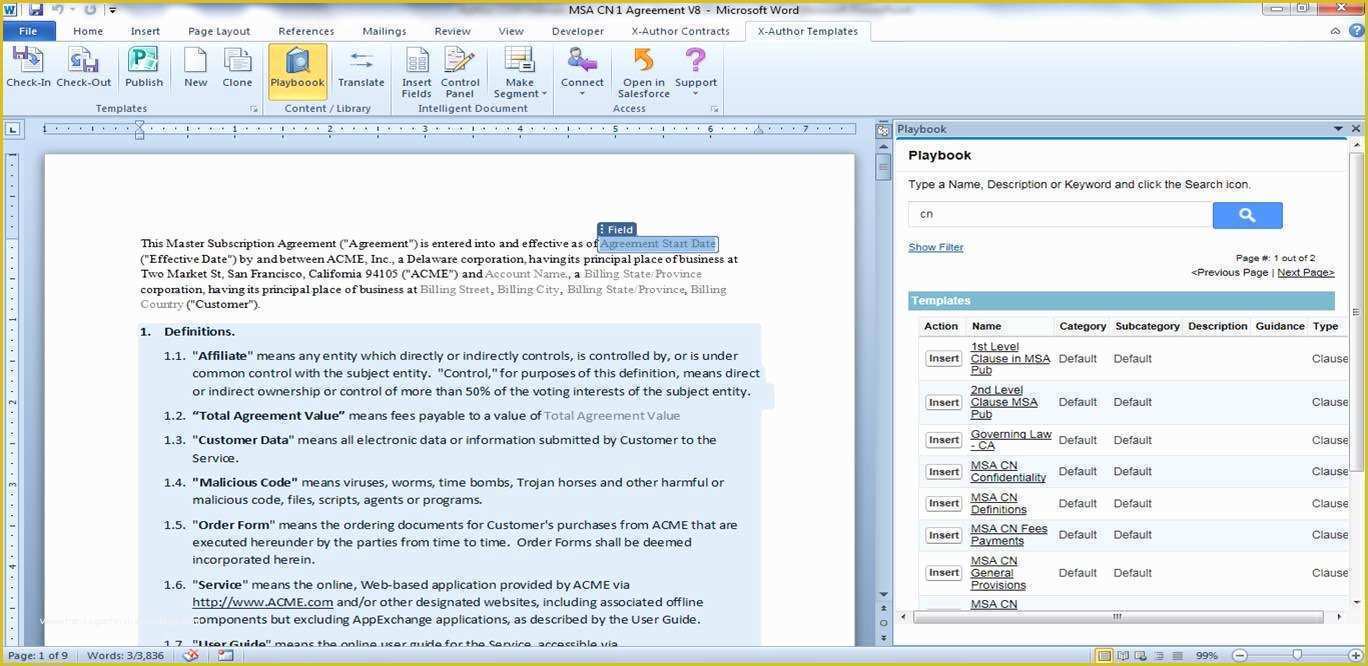The image size is (1368, 666).
Task: Insert the 1st Level Clause in MSA Pub
Action: pyautogui.click(x=943, y=358)
